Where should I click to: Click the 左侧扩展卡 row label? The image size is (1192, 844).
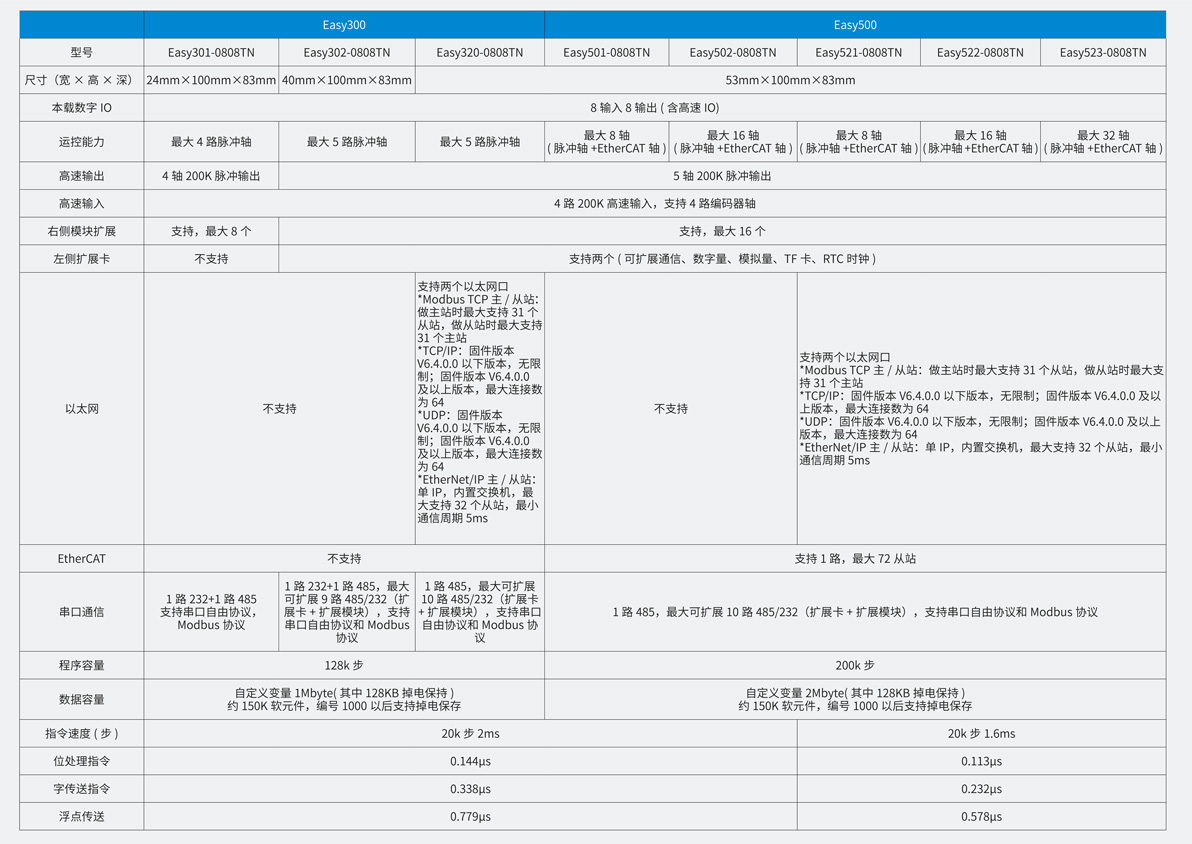click(x=82, y=259)
